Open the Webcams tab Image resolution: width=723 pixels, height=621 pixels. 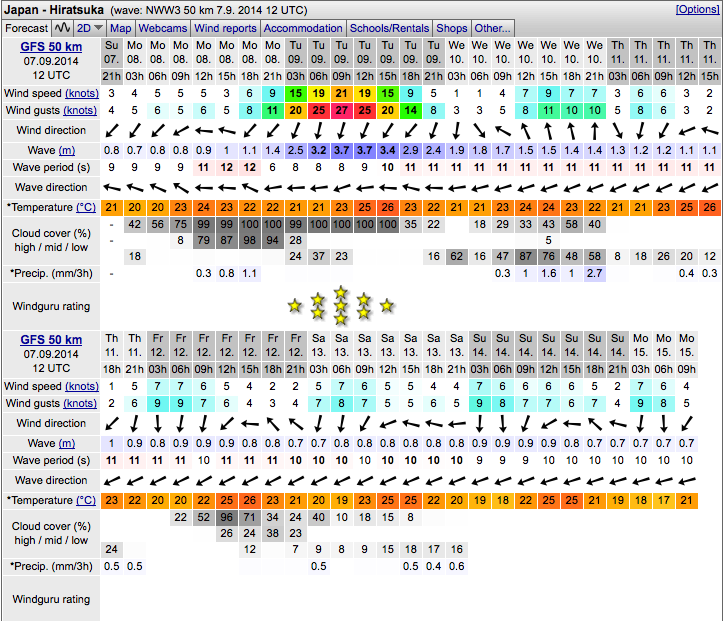[162, 28]
